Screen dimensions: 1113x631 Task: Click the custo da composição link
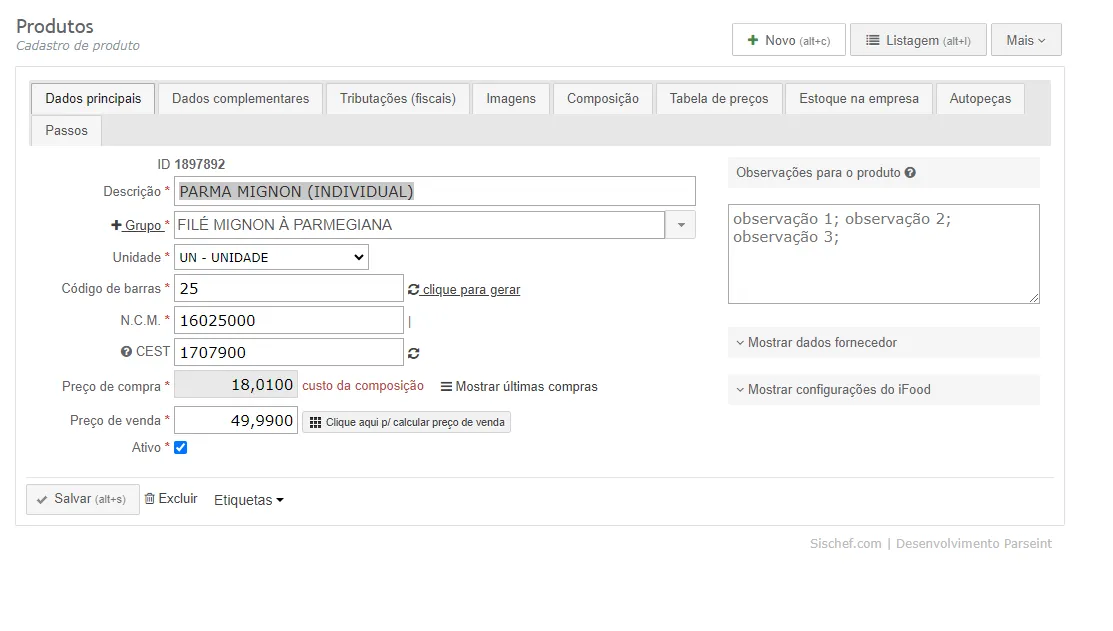(x=363, y=386)
